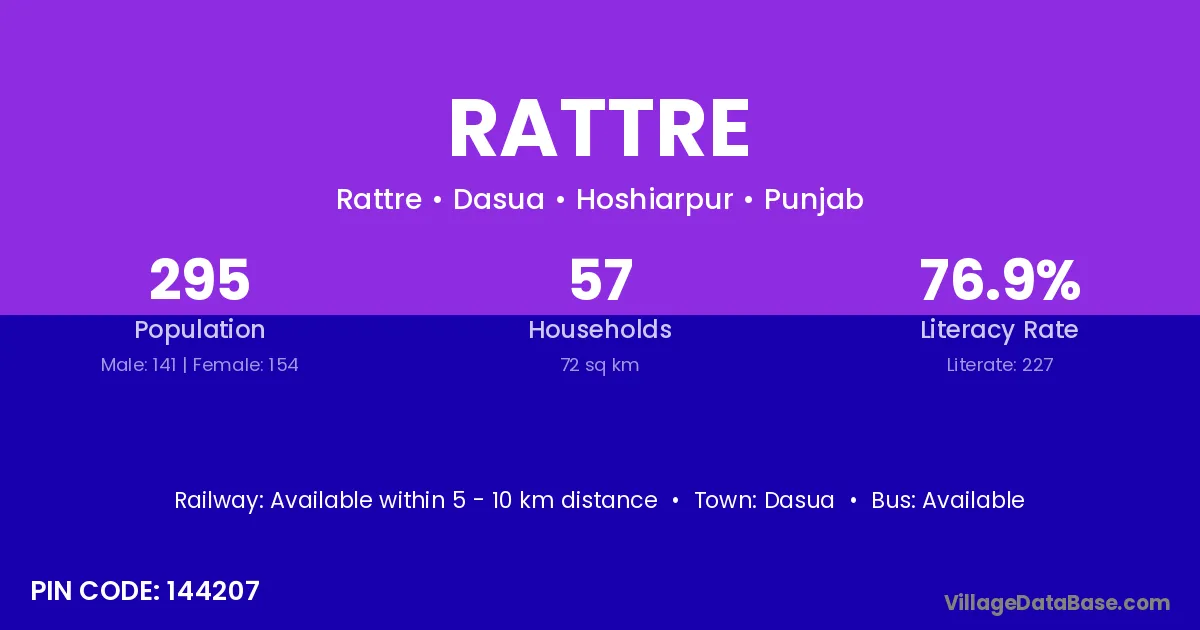Open Punjab in the location breadcrumb
Image resolution: width=1200 pixels, height=630 pixels.
[x=813, y=200]
